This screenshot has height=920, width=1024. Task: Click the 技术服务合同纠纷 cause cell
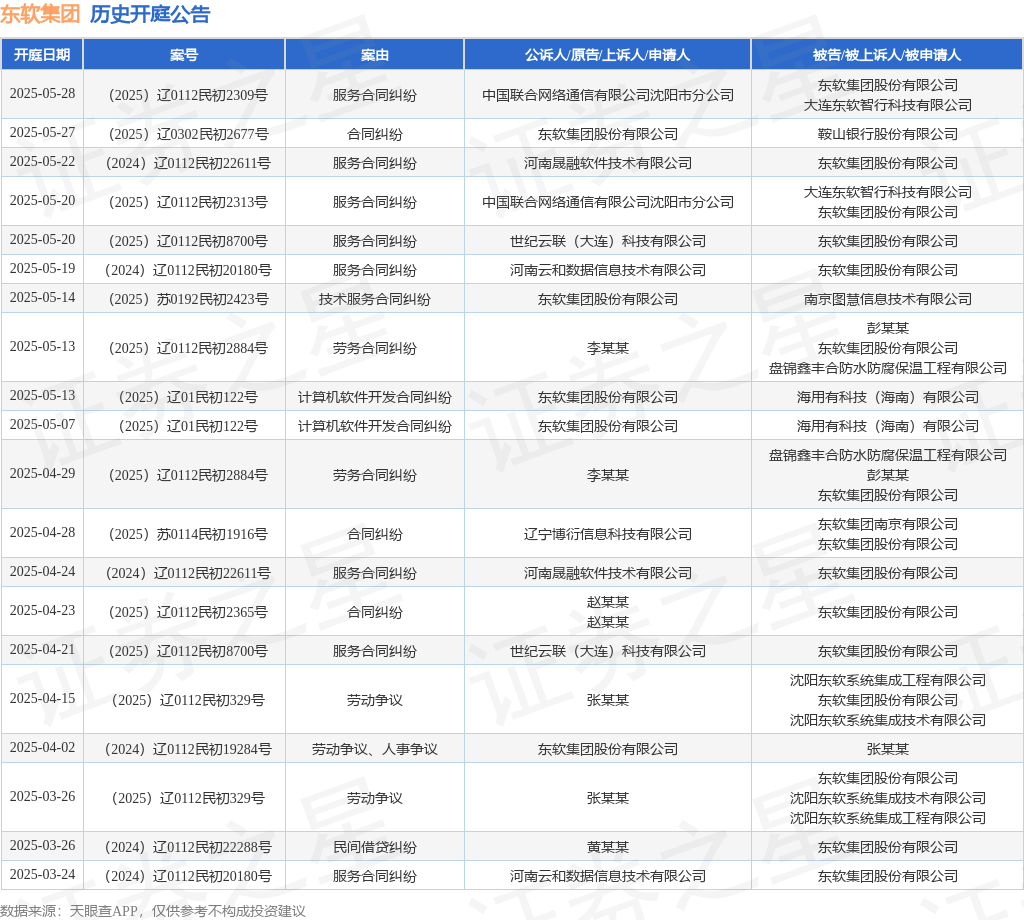374,300
